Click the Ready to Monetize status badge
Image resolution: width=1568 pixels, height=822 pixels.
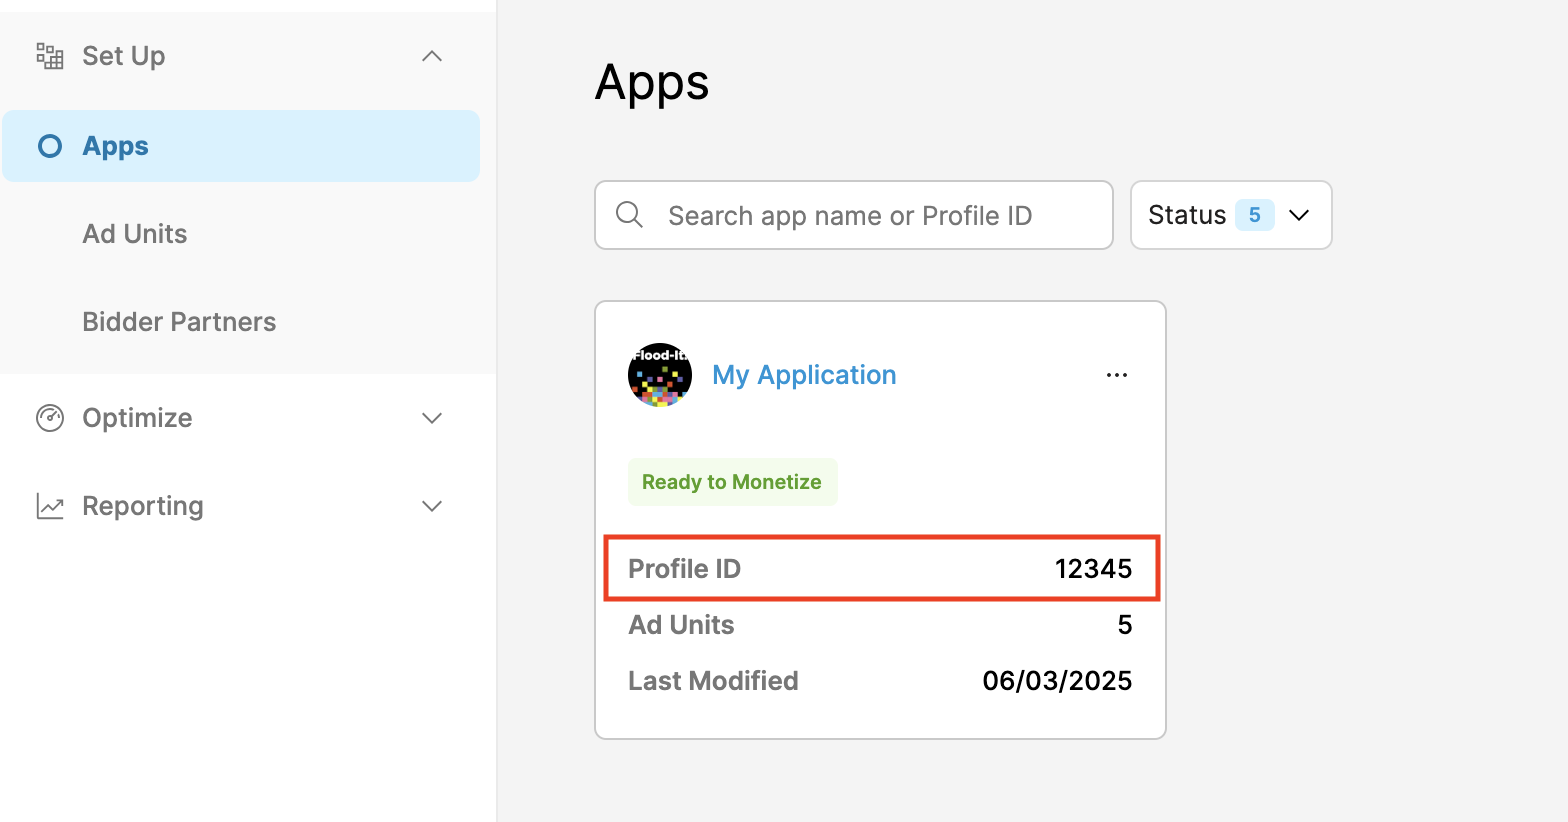(732, 482)
